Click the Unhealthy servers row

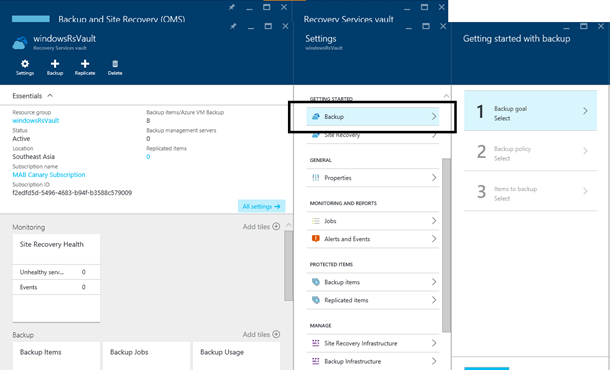tap(56, 272)
